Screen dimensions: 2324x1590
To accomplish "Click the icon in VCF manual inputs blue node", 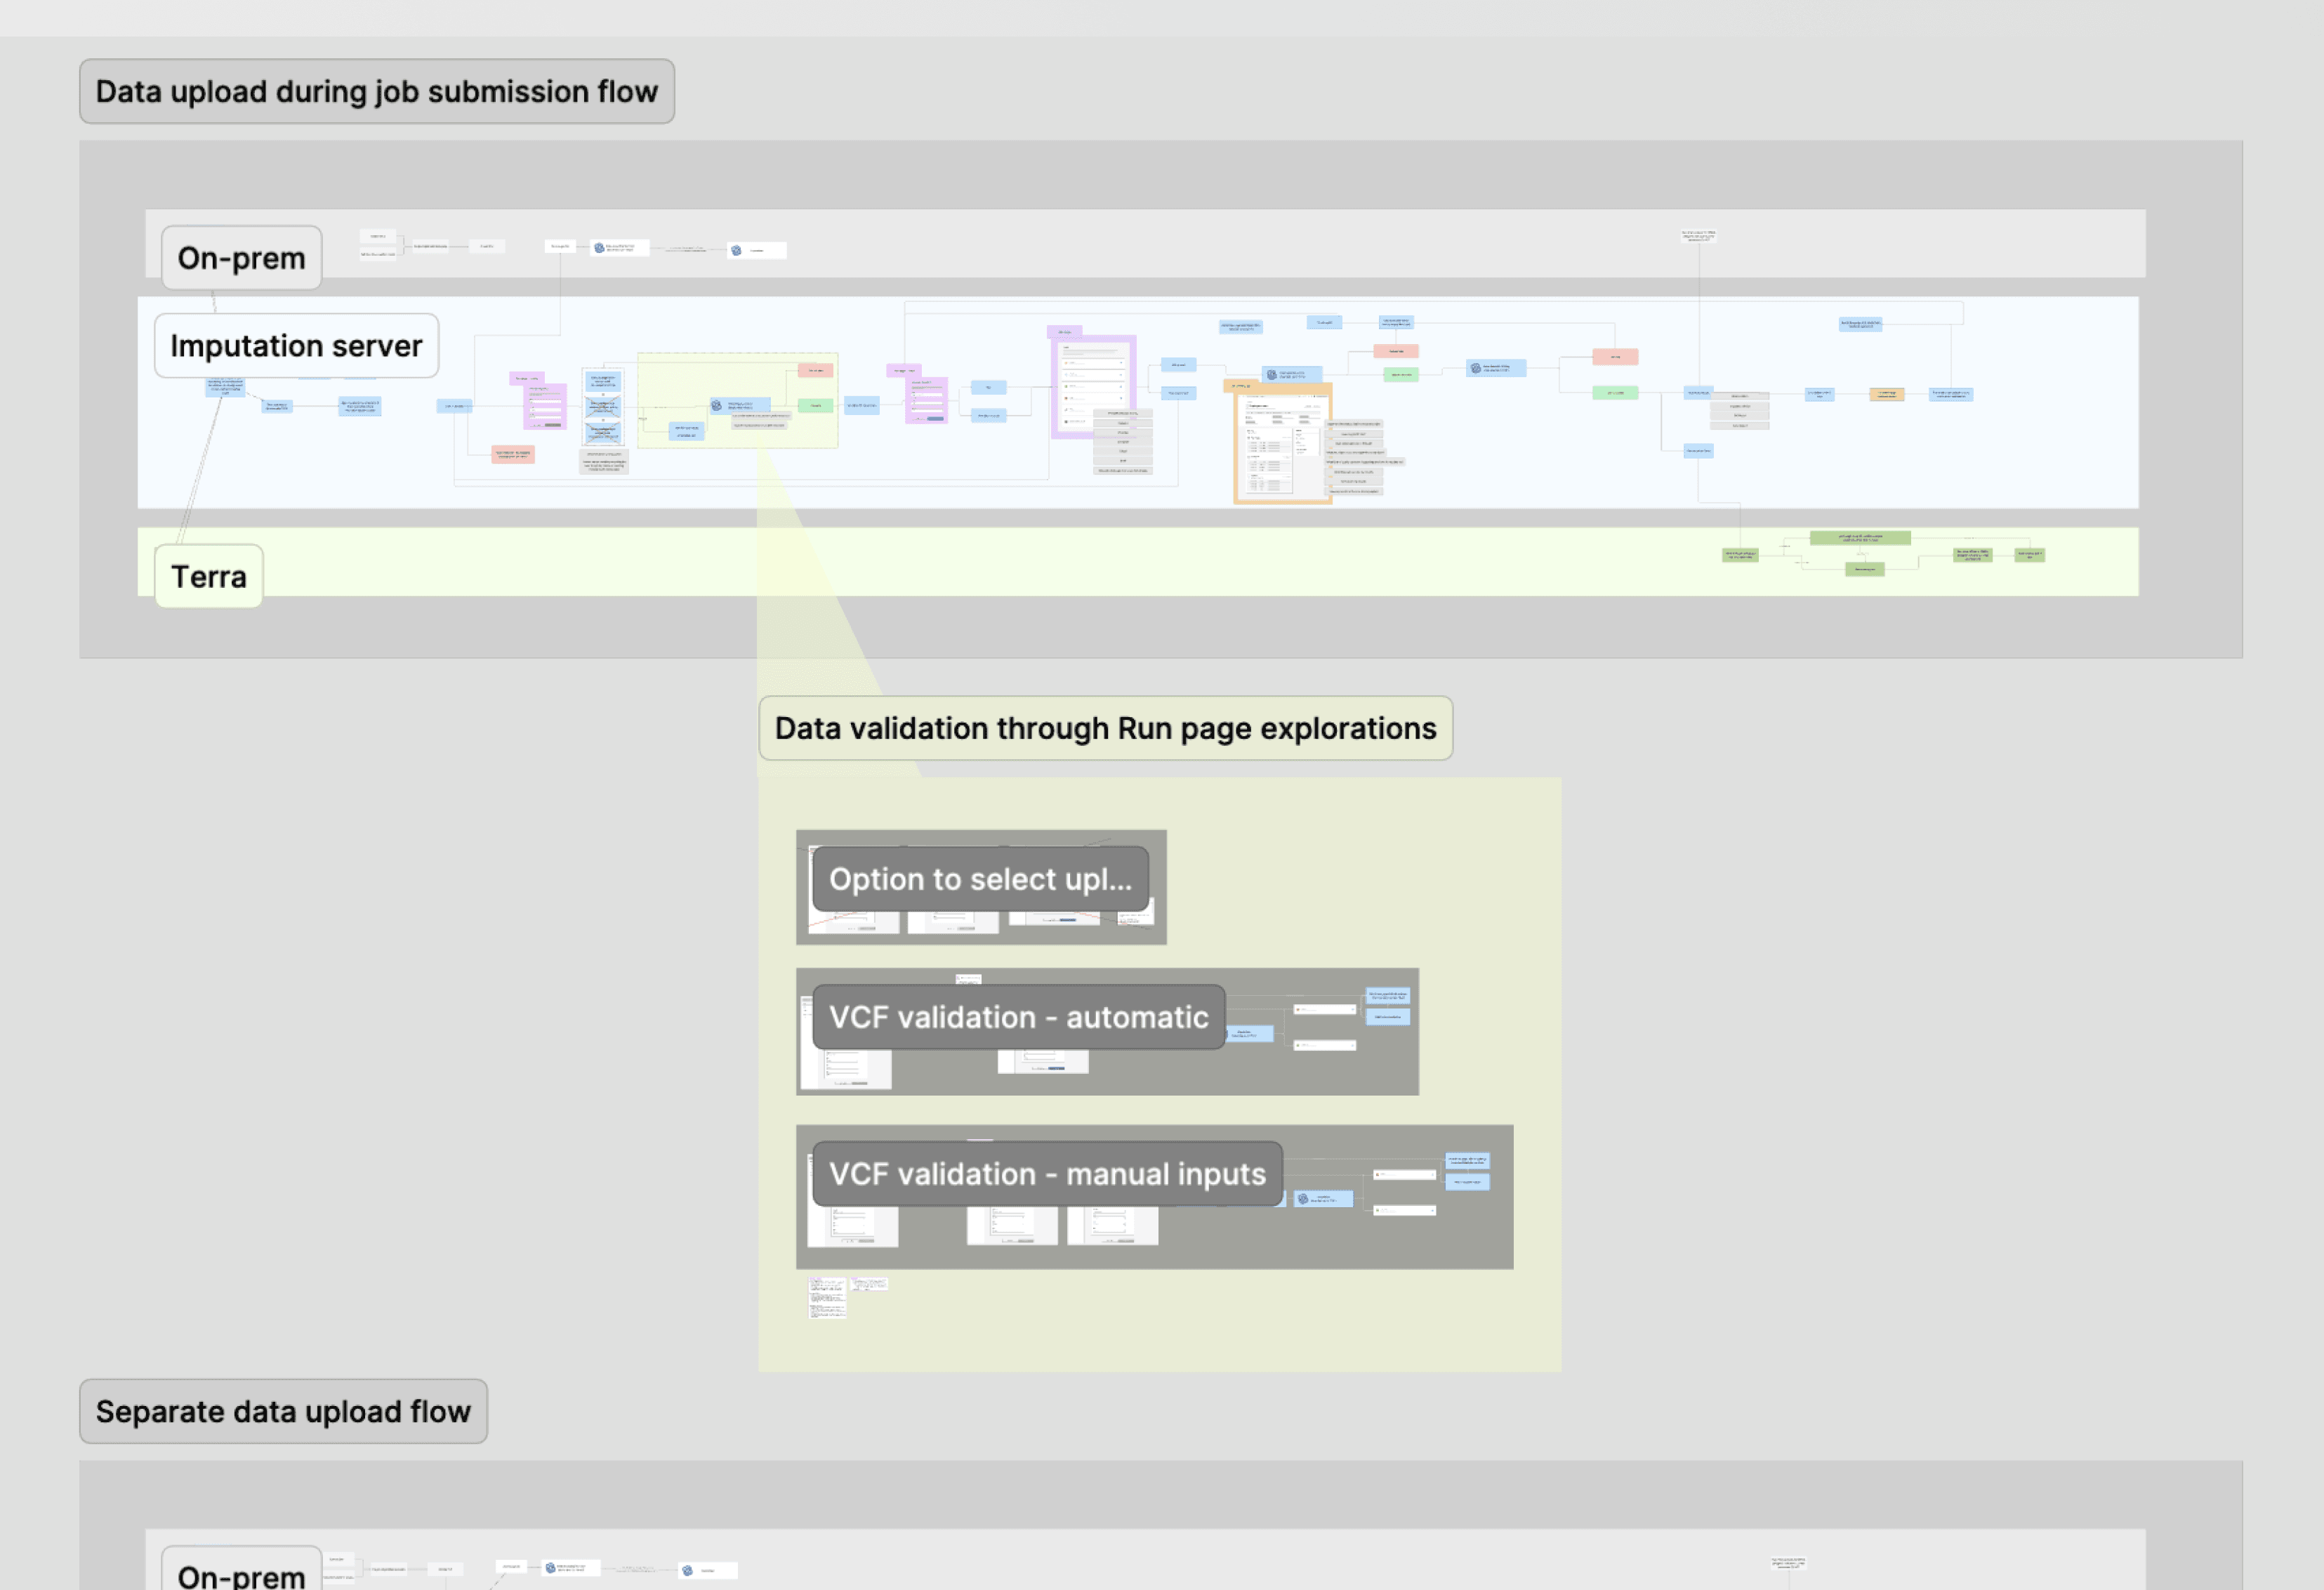I will pos(1303,1198).
